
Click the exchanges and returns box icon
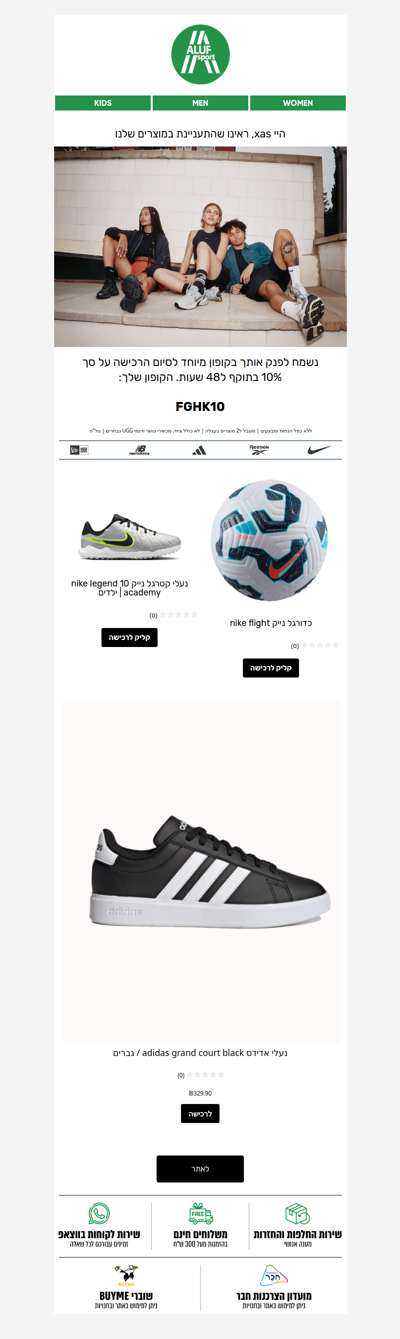pyautogui.click(x=297, y=1214)
